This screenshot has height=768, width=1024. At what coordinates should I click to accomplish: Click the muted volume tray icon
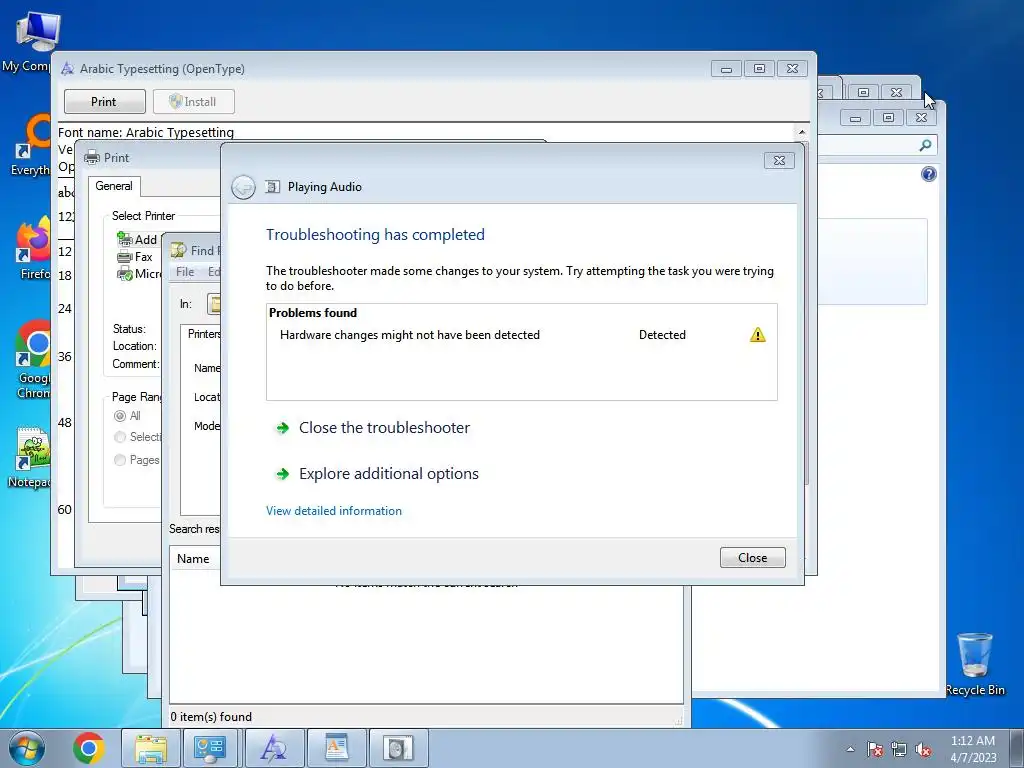point(923,749)
